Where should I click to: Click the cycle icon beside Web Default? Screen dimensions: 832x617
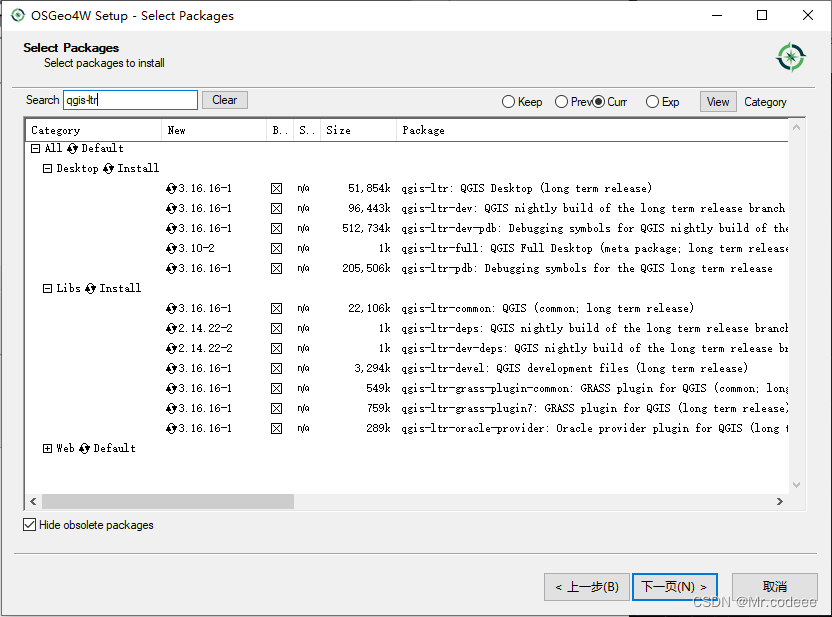click(x=84, y=448)
